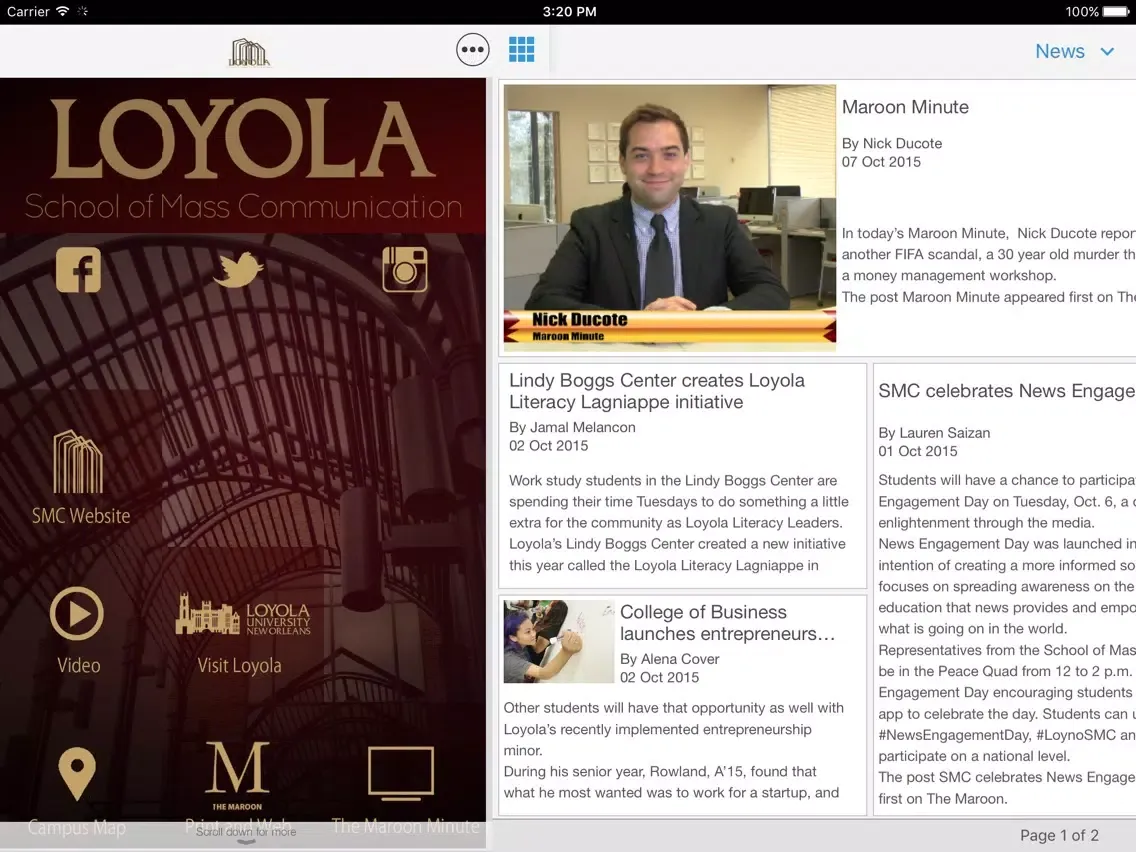Select the '07 Oct 2015' date
The height and width of the screenshot is (852, 1136).
coord(881,162)
